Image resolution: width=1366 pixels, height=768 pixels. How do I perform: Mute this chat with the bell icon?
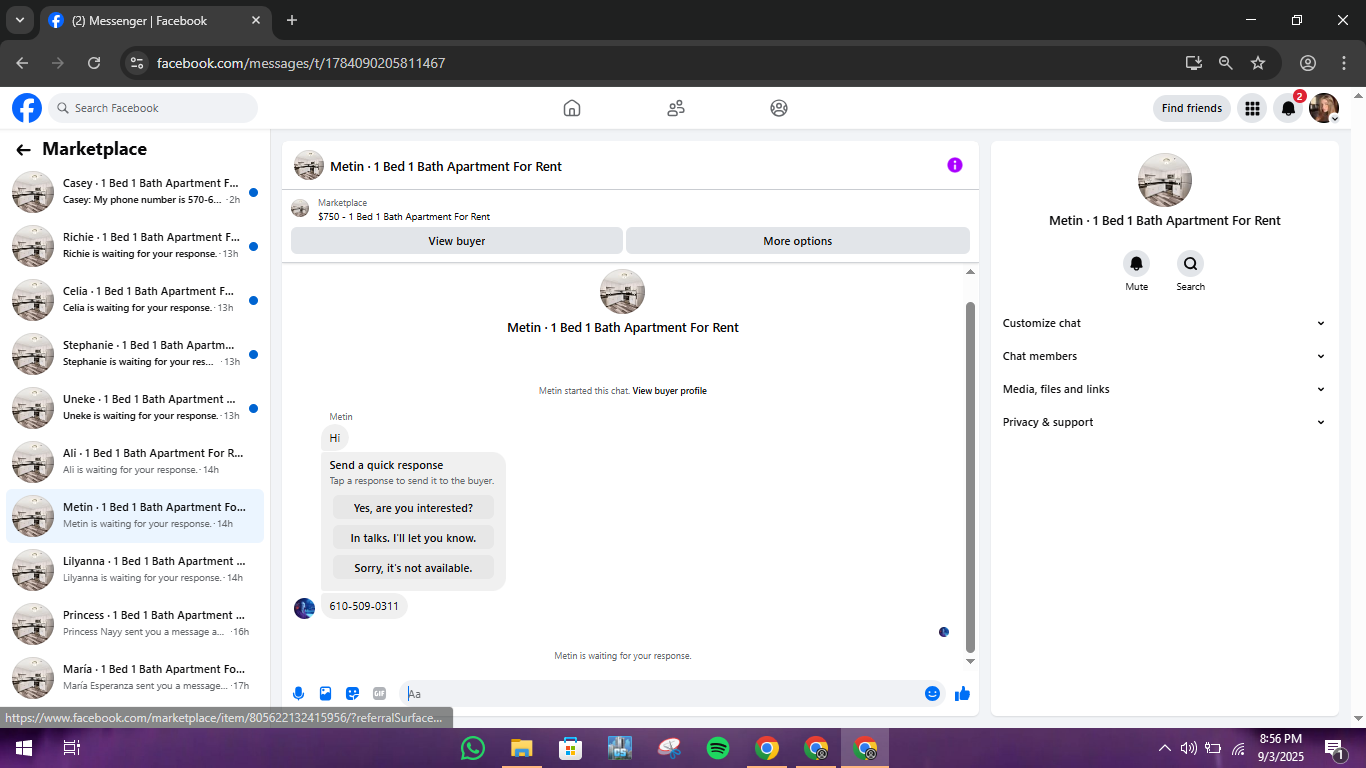pyautogui.click(x=1136, y=264)
